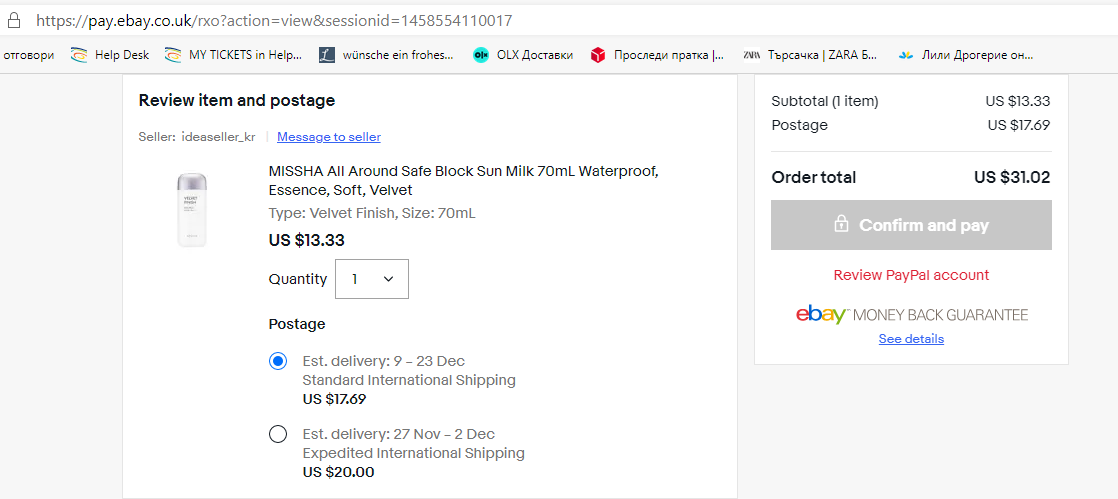Screen dimensions: 1118x499
Task: Select Expedited International Shipping radio button
Action: 278,434
